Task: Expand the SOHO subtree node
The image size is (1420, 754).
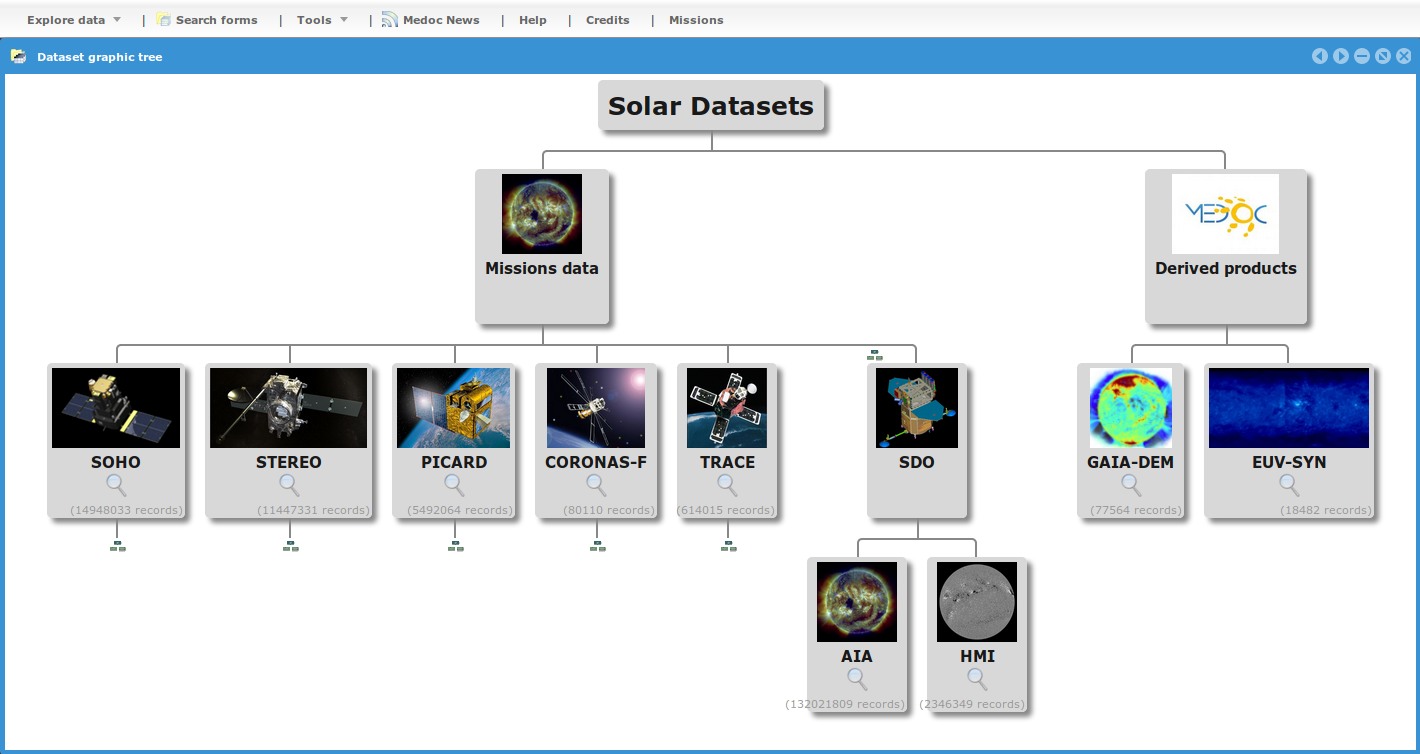Action: [117, 546]
